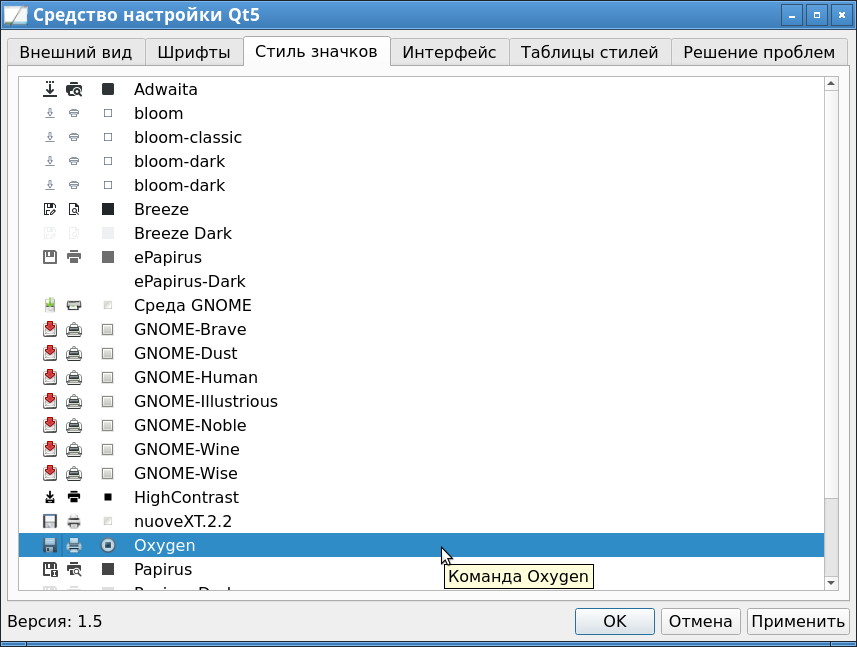857x647 pixels.
Task: Click the nuoveXT.2.2 printer icon
Action: point(74,521)
